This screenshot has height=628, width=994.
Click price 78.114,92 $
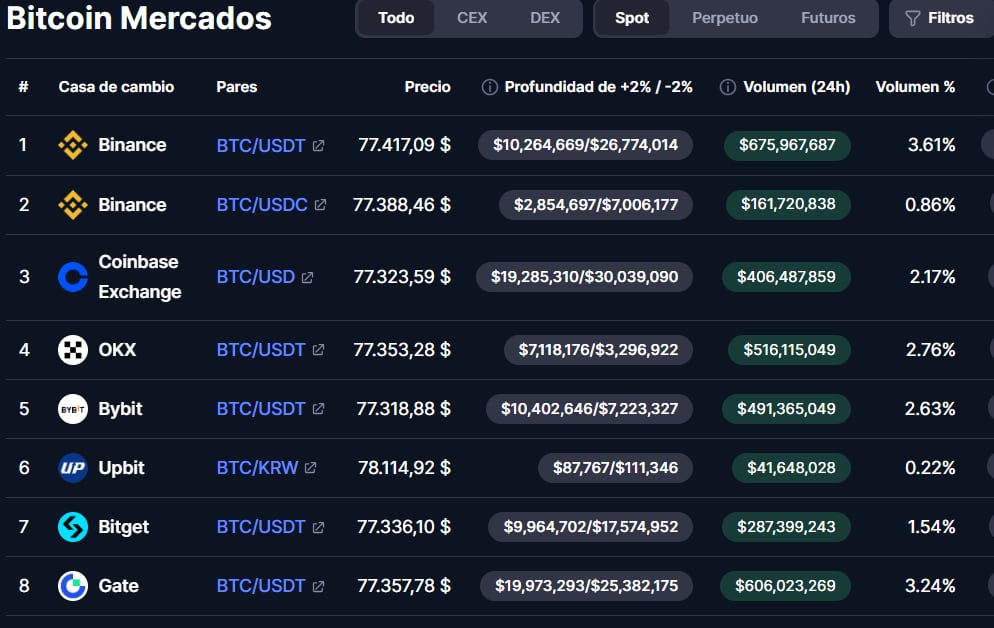click(x=404, y=468)
